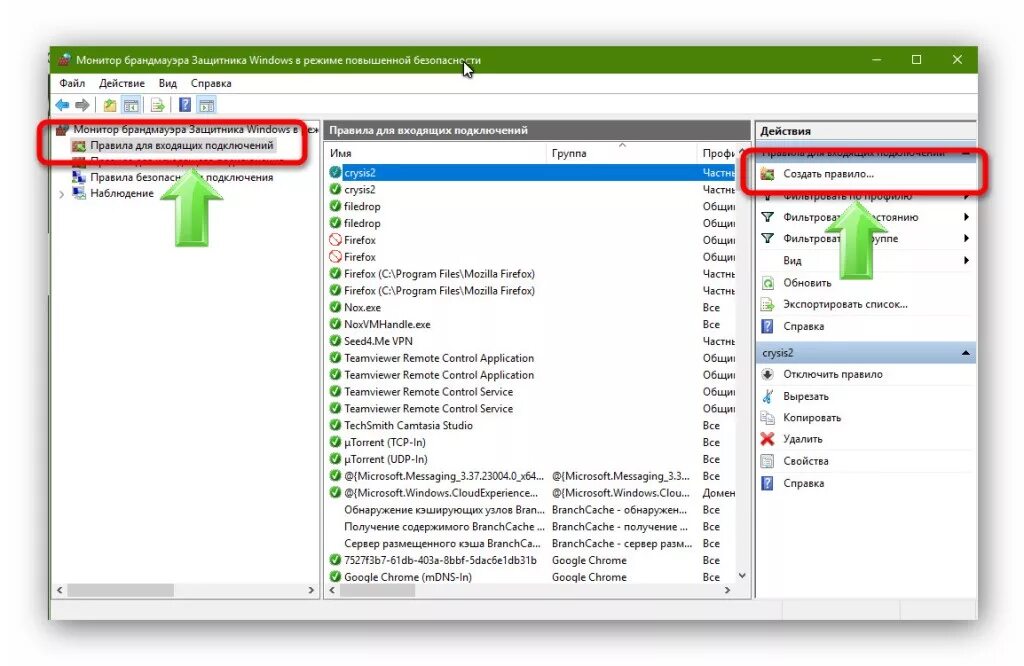Screen dimensions: 1024x666
Task: Select Наблюдение tree node
Action: 122,193
